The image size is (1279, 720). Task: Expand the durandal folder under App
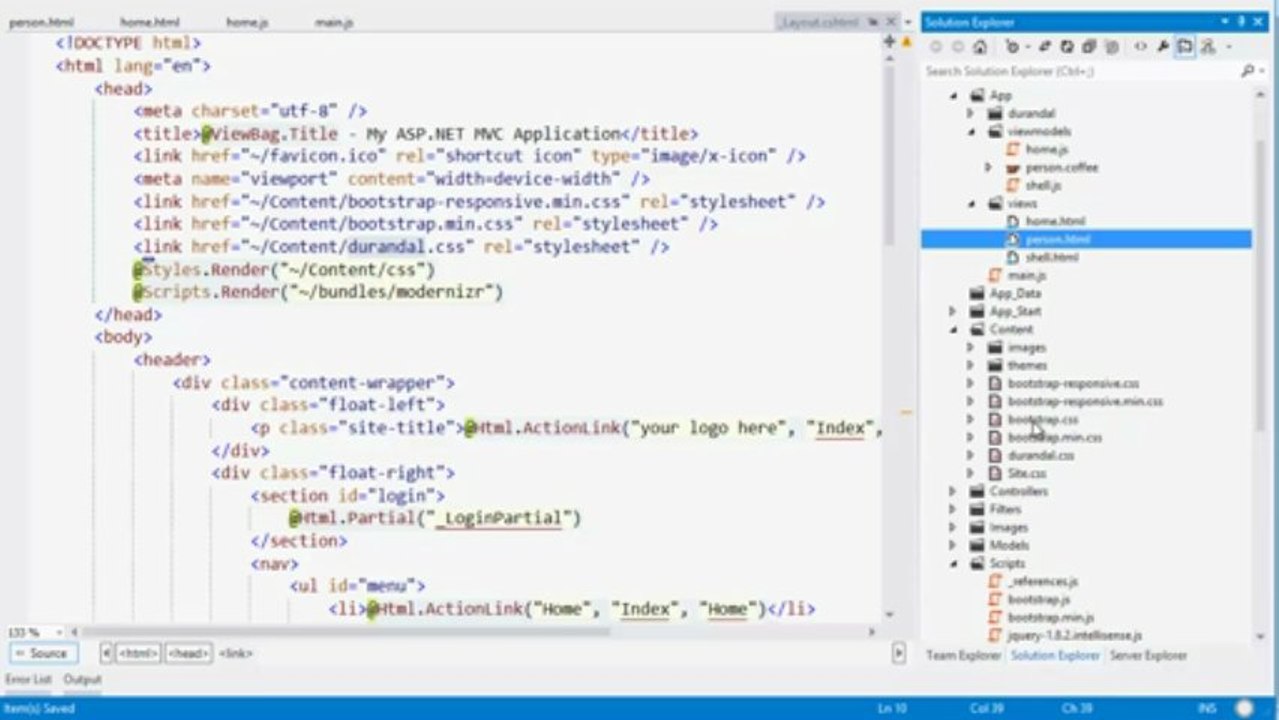coord(970,114)
